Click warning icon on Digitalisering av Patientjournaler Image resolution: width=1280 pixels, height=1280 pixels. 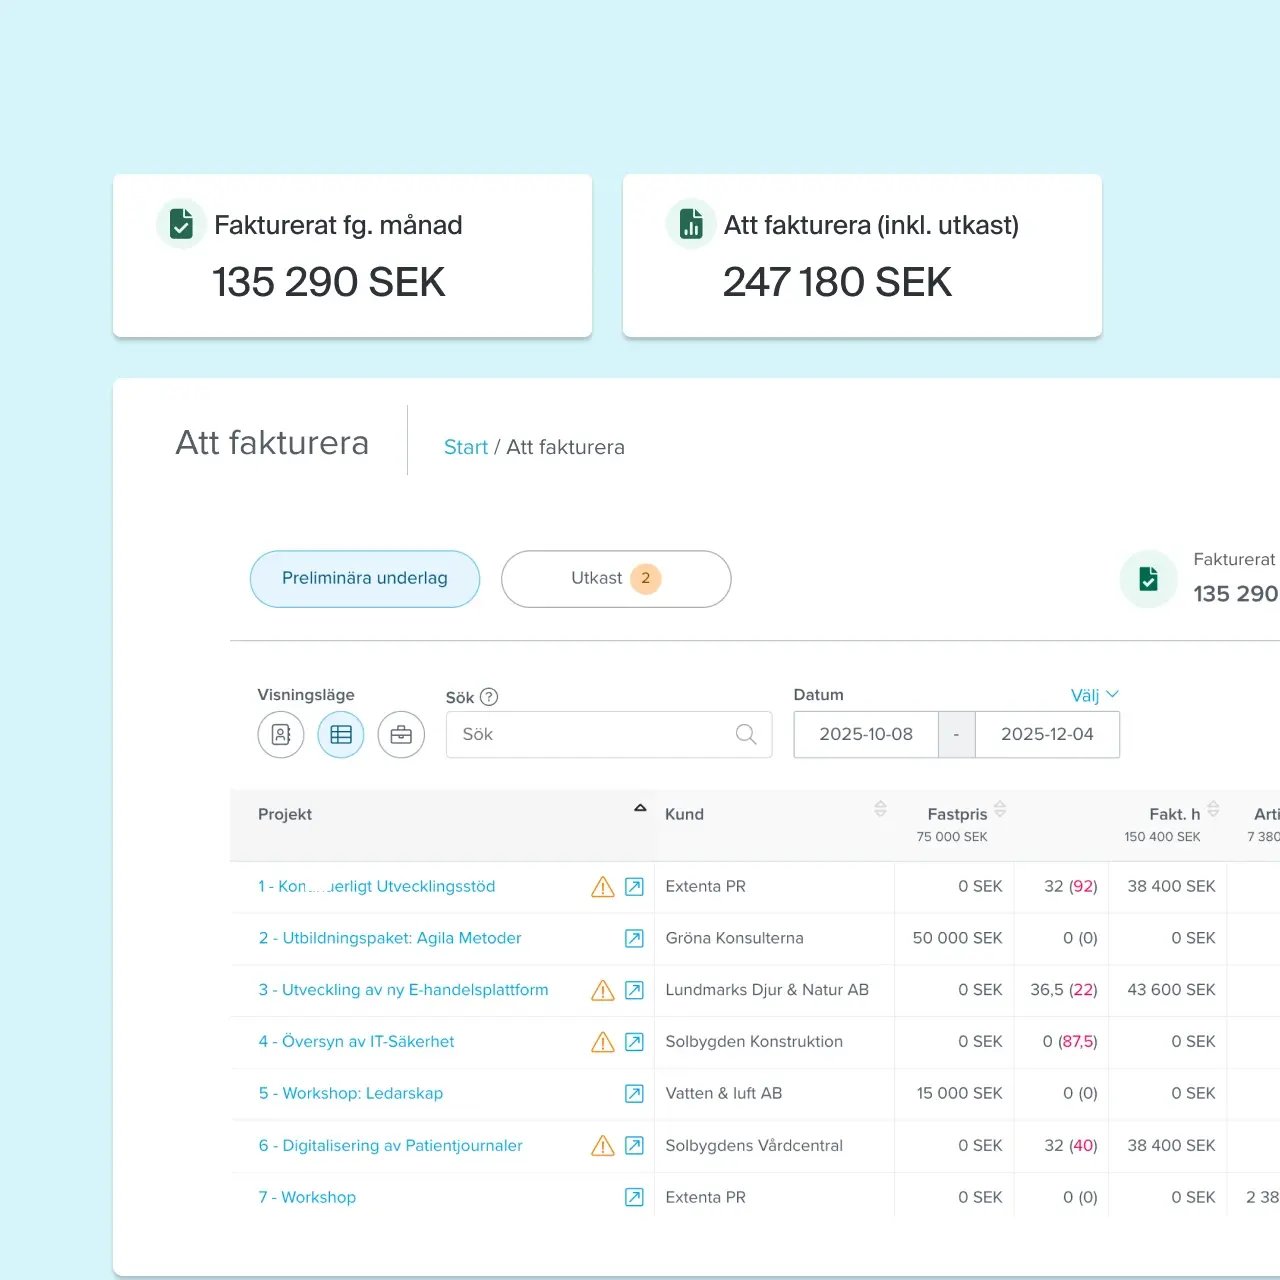coord(603,1146)
